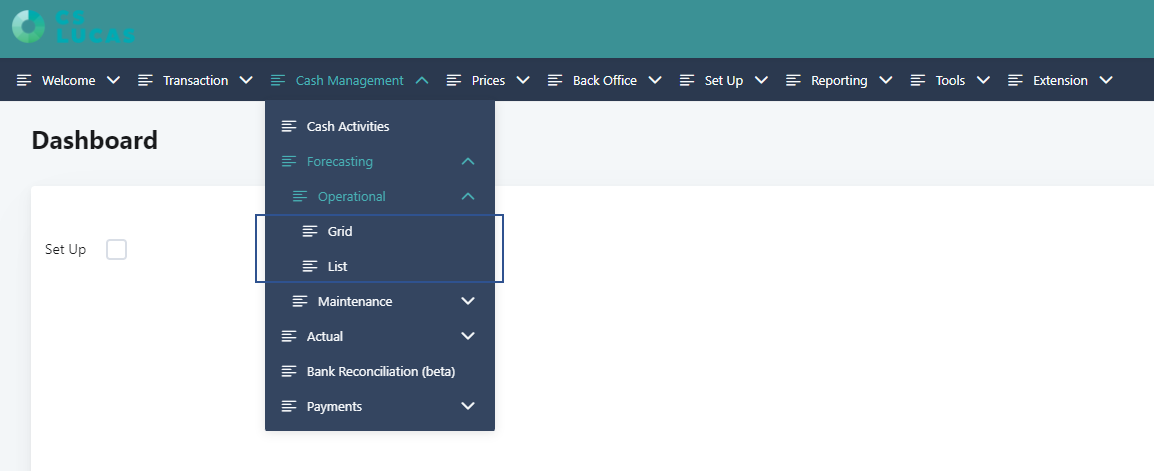Collapse the Operational submenu chevron
The height and width of the screenshot is (471, 1154).
click(x=467, y=196)
